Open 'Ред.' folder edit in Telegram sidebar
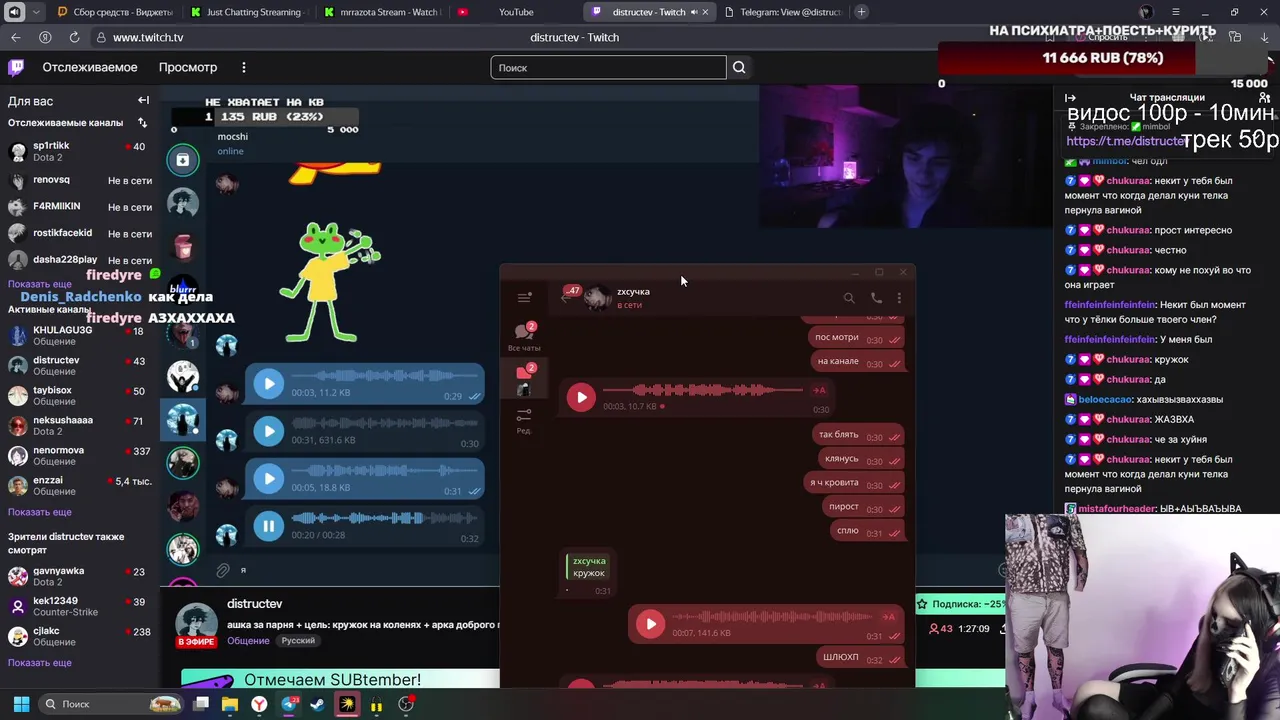The width and height of the screenshot is (1280, 720). pos(524,420)
